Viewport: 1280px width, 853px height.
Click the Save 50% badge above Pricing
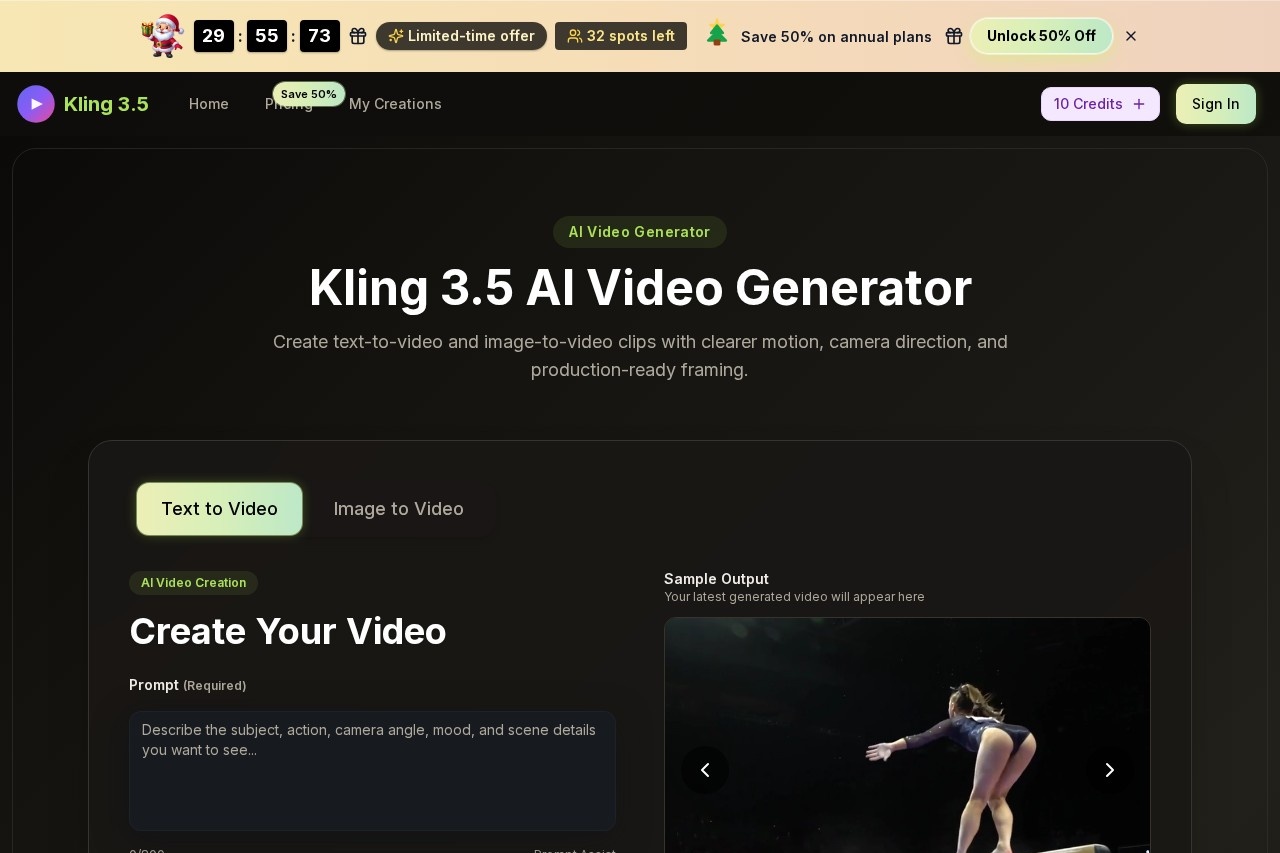coord(308,94)
